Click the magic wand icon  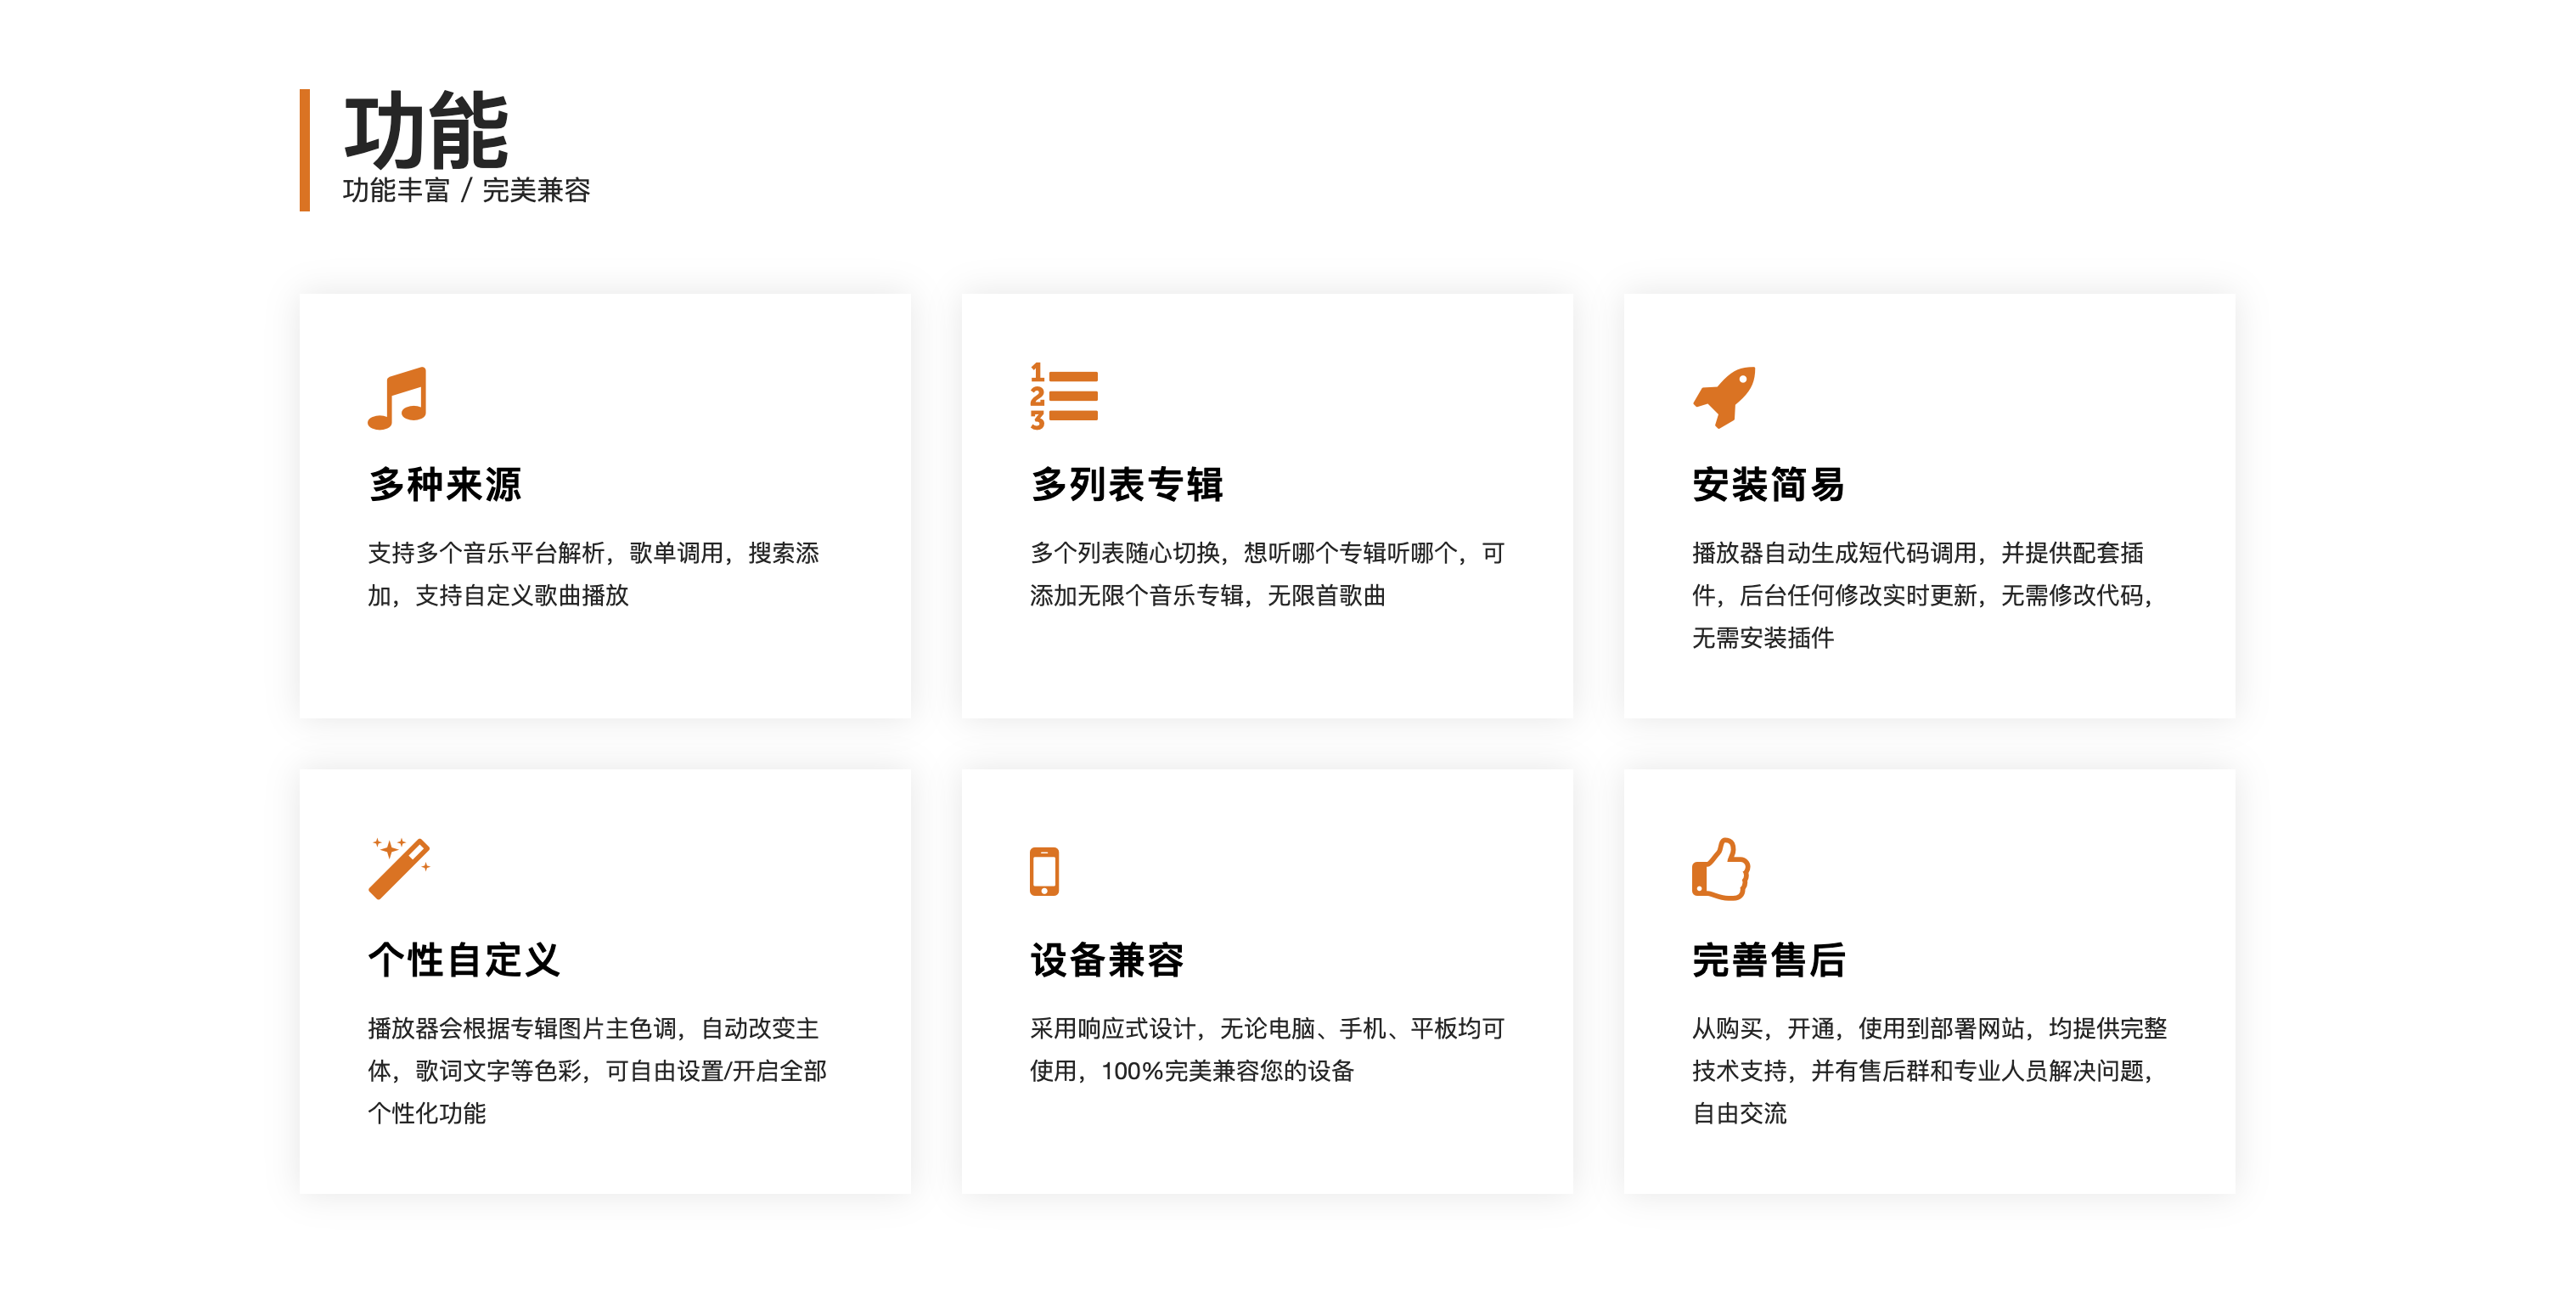click(x=399, y=868)
